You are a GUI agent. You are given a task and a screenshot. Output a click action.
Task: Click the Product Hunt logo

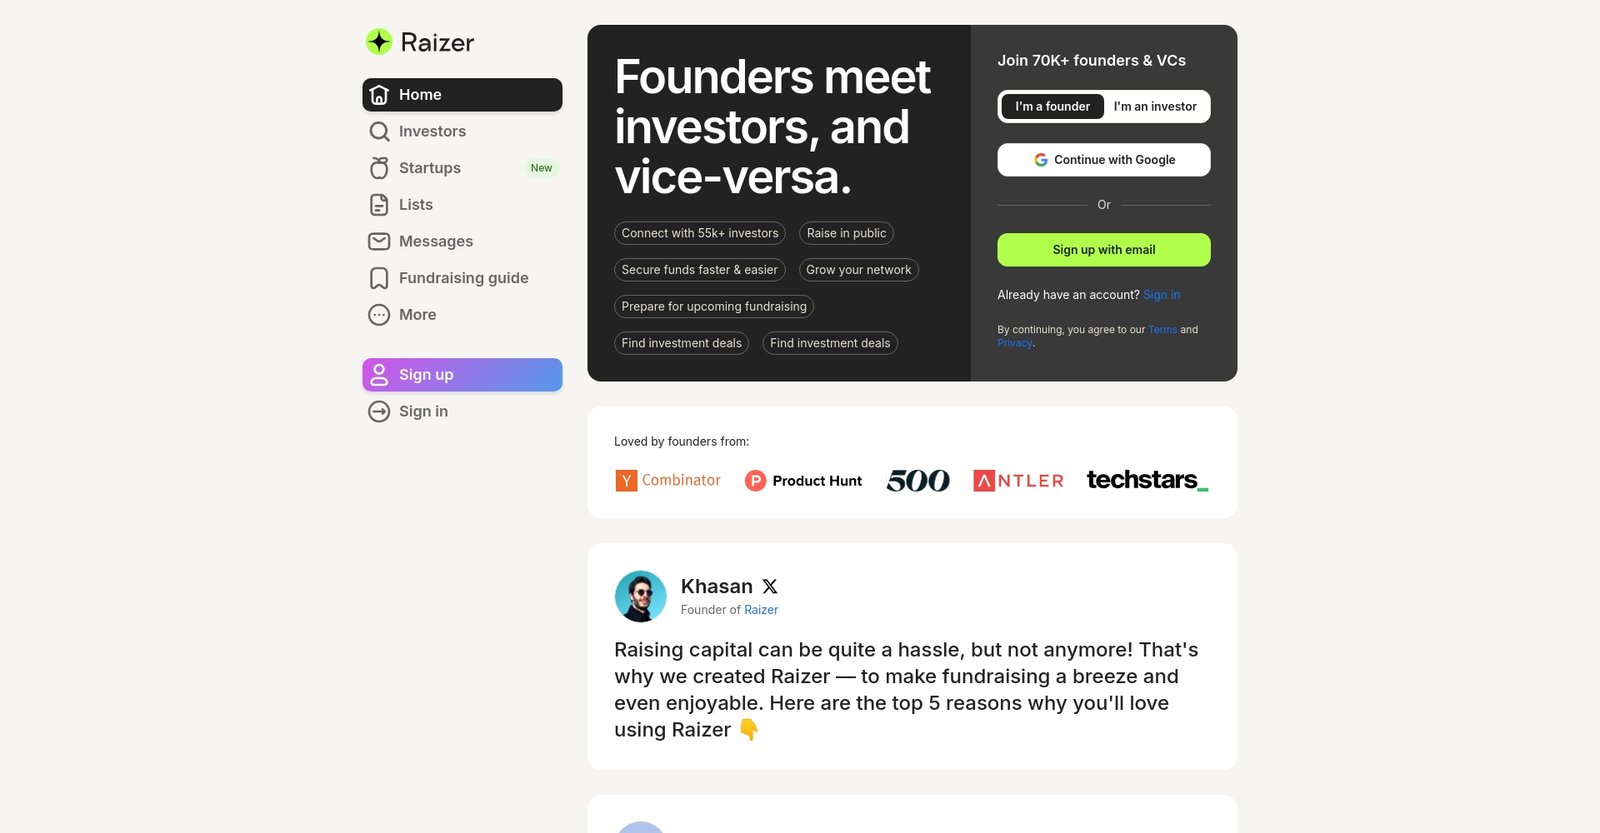(x=803, y=480)
